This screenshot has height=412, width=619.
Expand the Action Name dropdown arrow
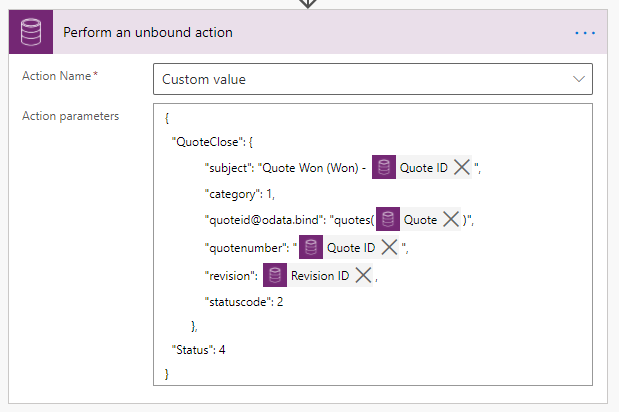click(578, 79)
